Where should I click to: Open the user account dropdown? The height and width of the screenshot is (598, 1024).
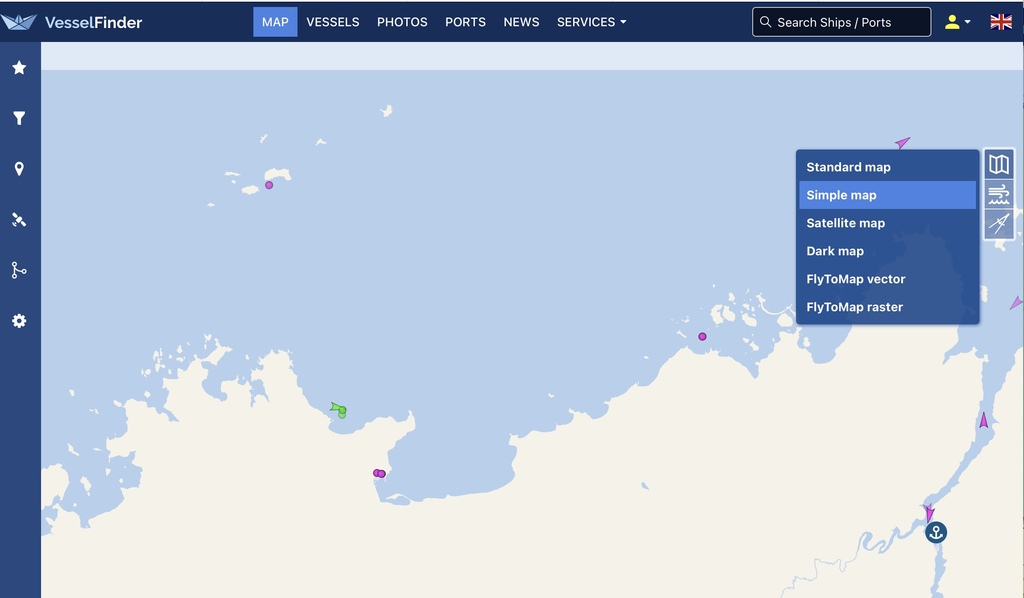pyautogui.click(x=957, y=22)
